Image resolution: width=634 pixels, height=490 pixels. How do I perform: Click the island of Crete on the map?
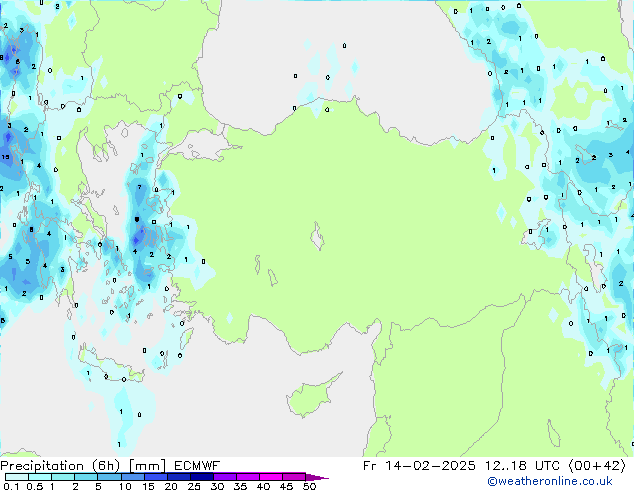point(109,366)
